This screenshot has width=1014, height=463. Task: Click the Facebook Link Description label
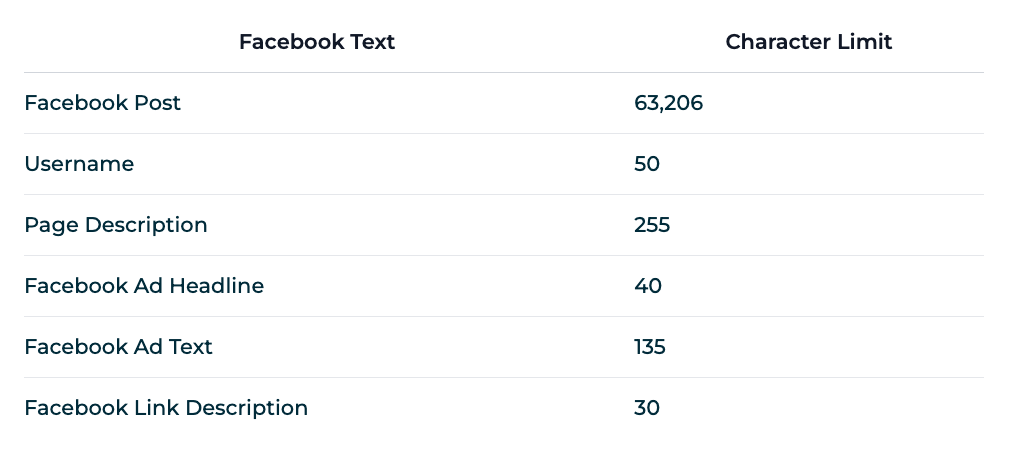tap(166, 408)
